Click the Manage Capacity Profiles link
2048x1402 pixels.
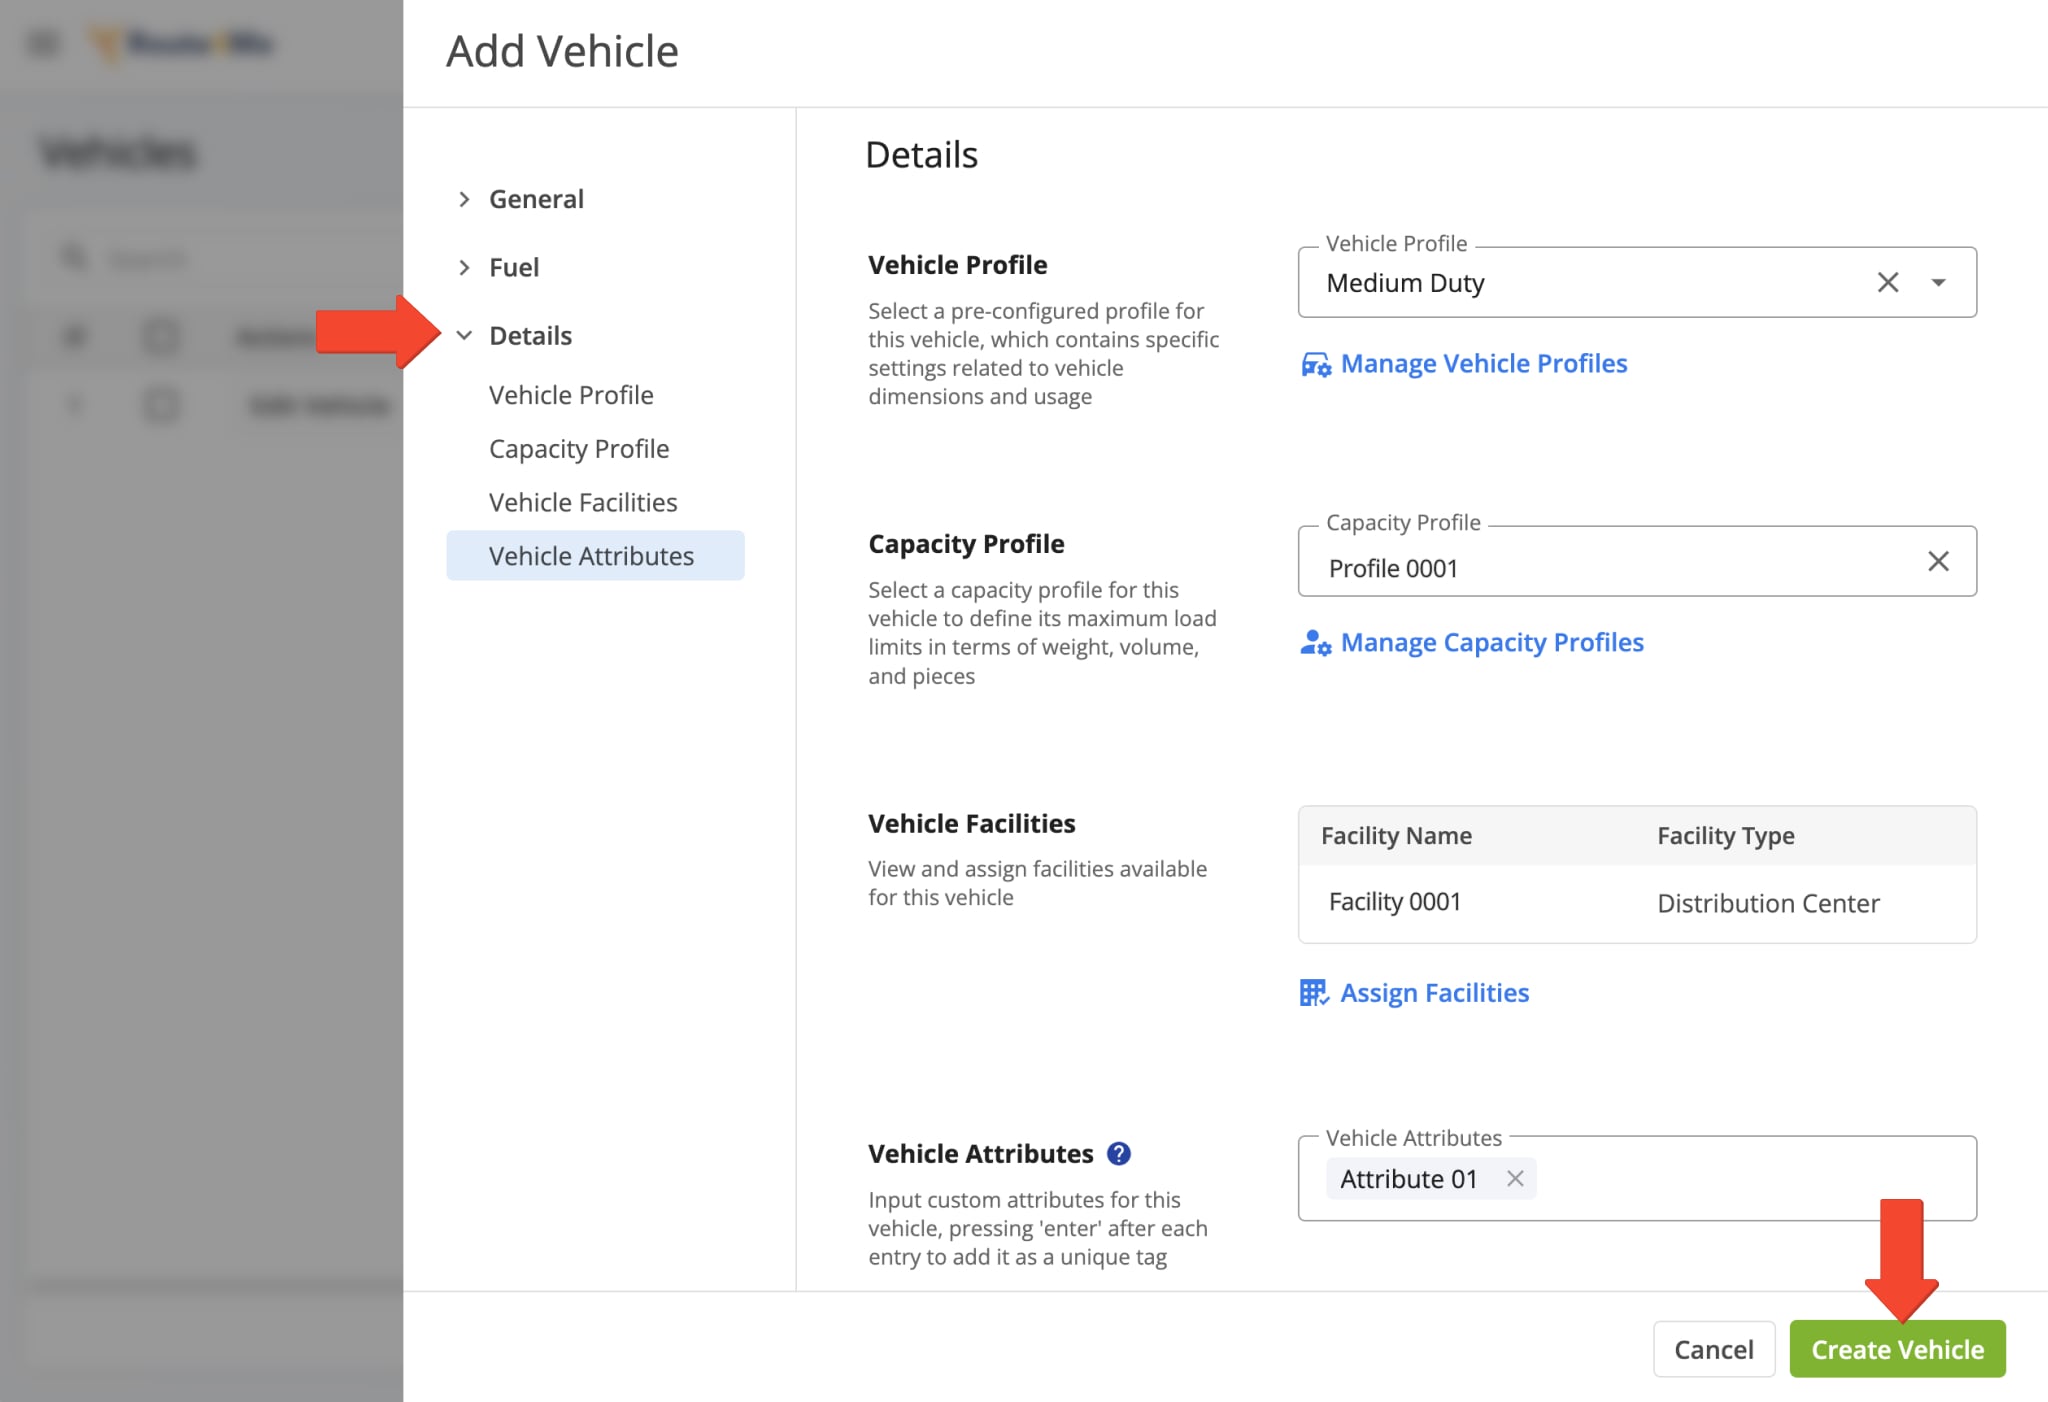1492,641
